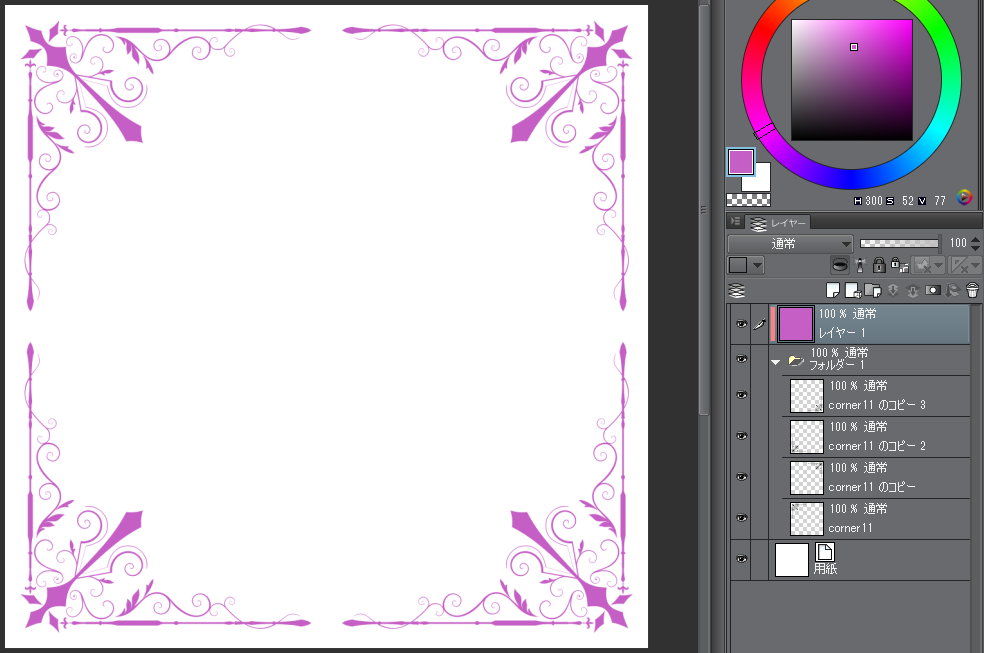Select the layer named レイヤー 1
The image size is (984, 653).
[x=870, y=324]
